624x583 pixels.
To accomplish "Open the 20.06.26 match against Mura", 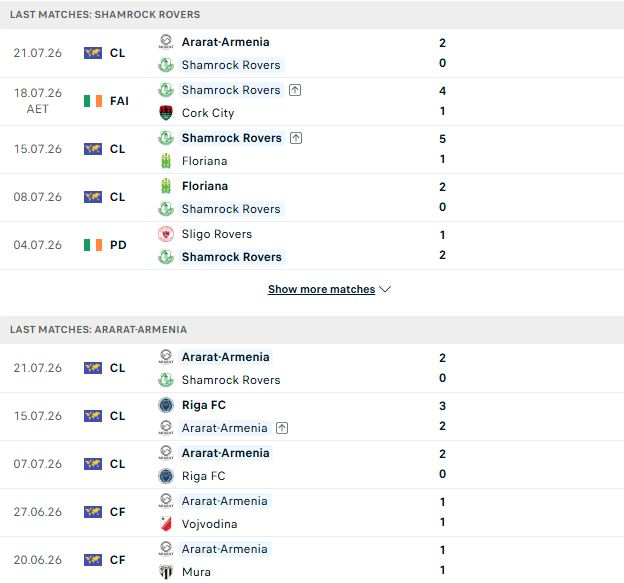I will click(312, 560).
